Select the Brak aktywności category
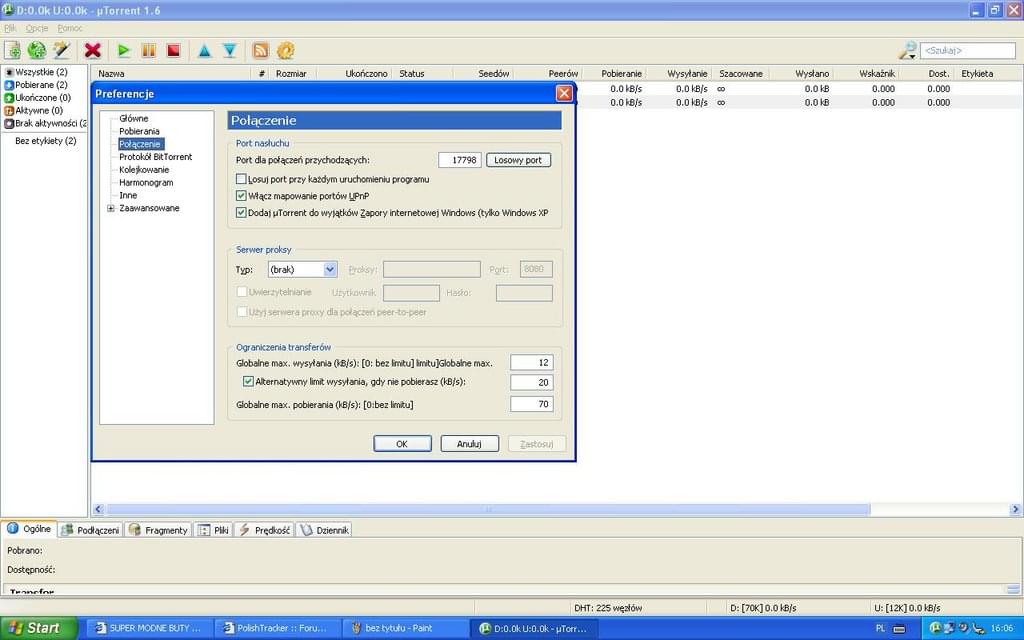The width and height of the screenshot is (1024, 640). [46, 123]
